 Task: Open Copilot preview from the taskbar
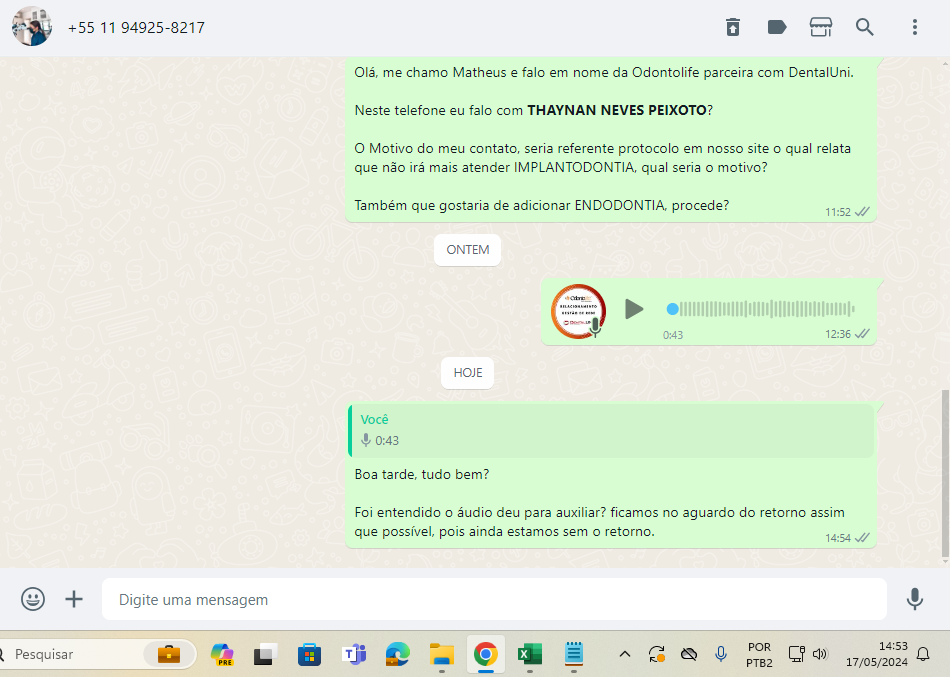pos(222,655)
